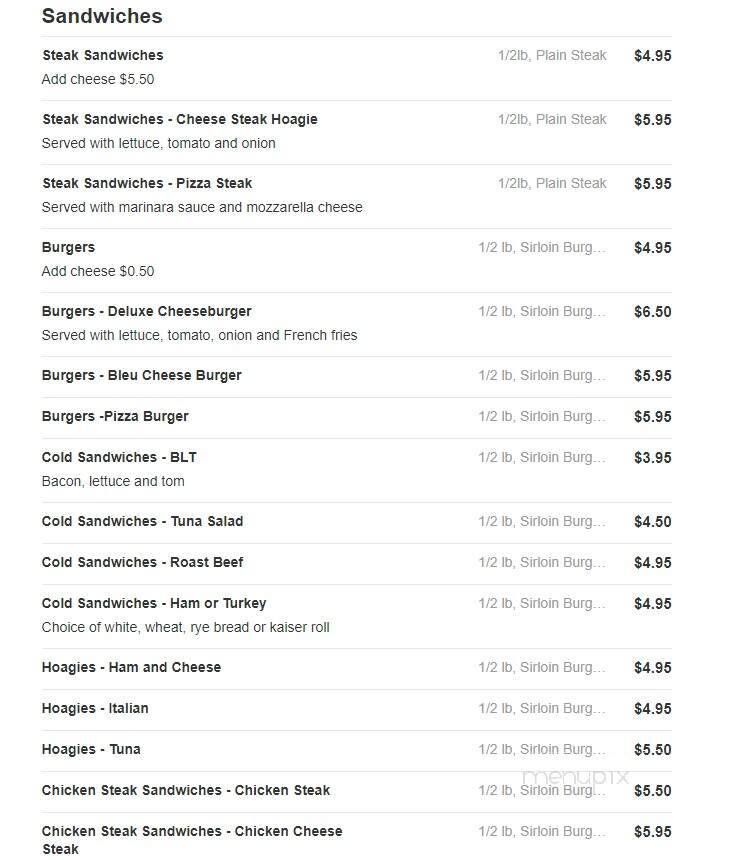Click the Sandwiches section heading
The height and width of the screenshot is (860, 755).
coord(102,16)
